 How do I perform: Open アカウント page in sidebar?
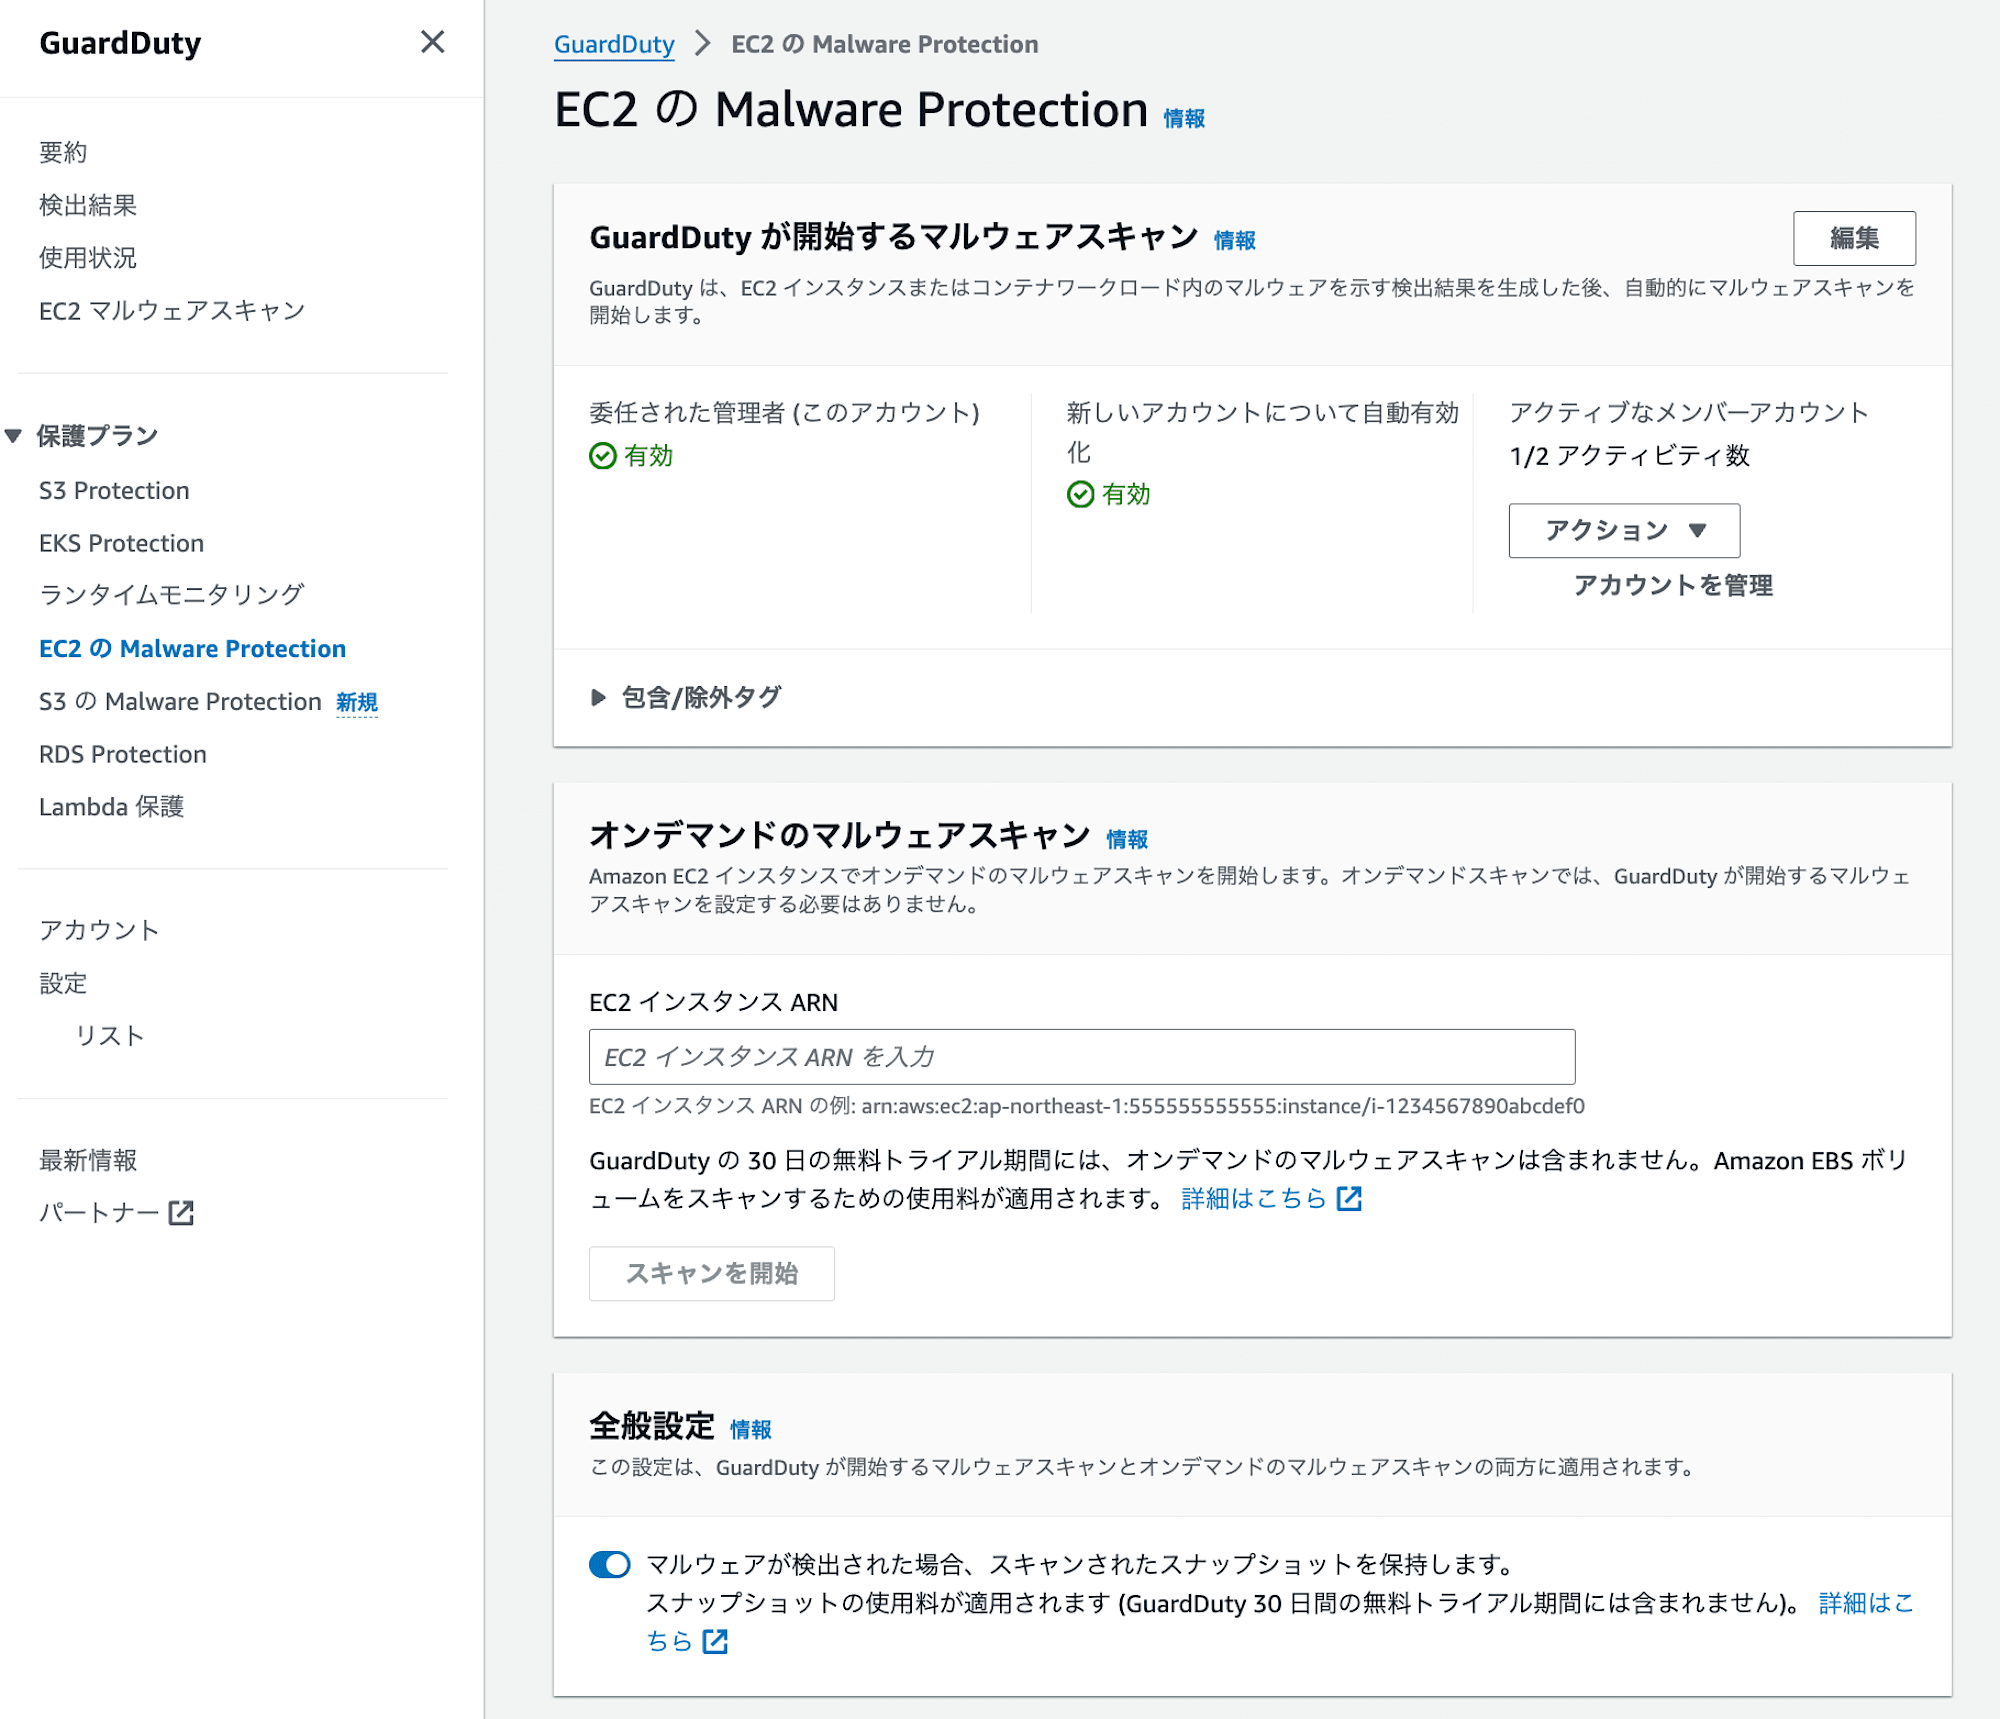click(x=99, y=930)
